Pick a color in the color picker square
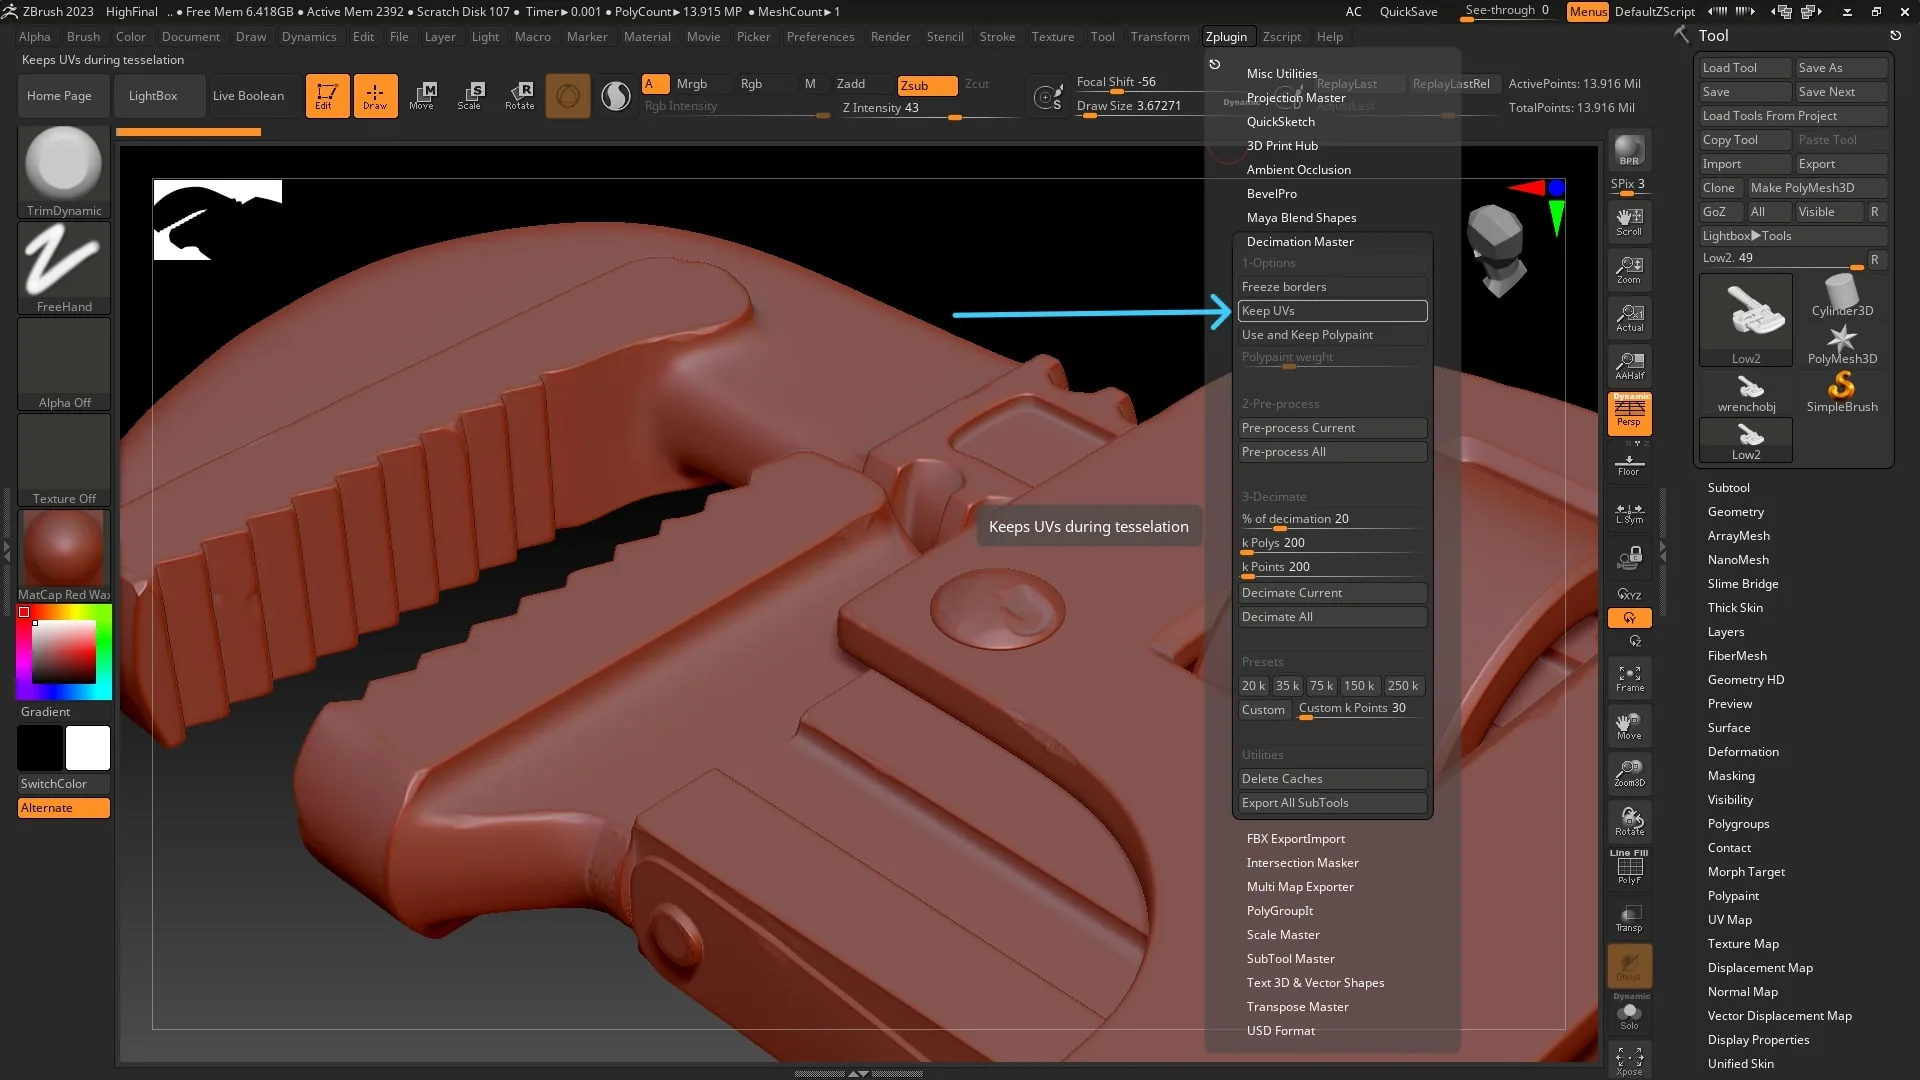Screen dimensions: 1920x1080 64,652
